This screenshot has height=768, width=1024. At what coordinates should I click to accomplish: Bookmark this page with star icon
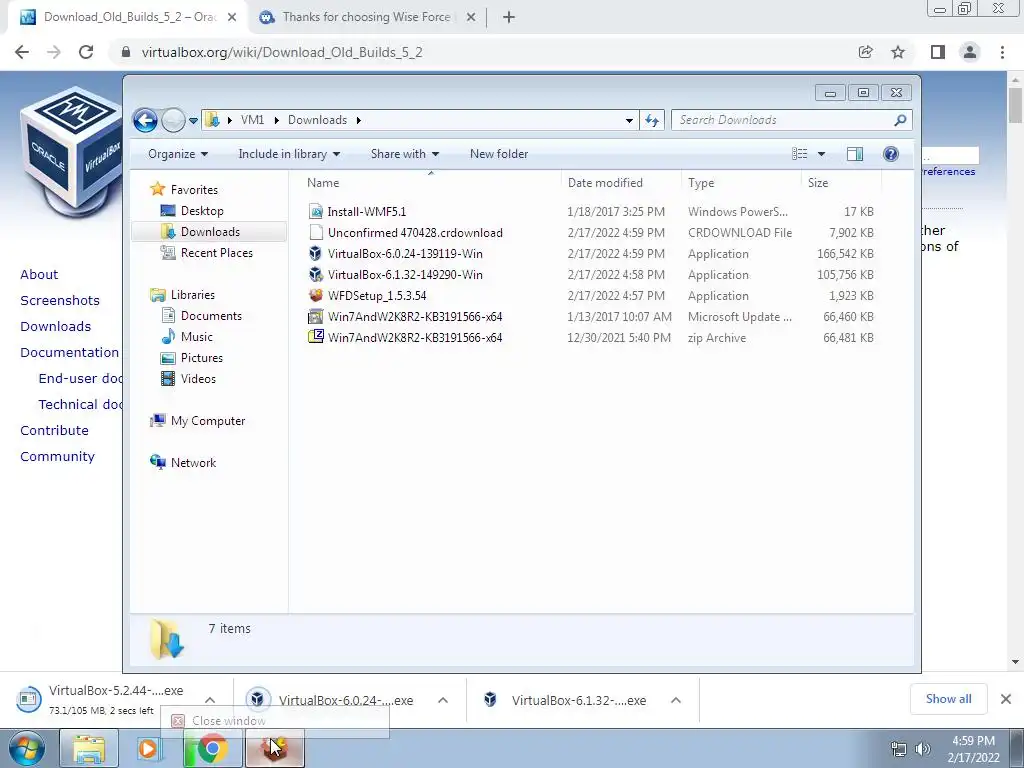898,52
